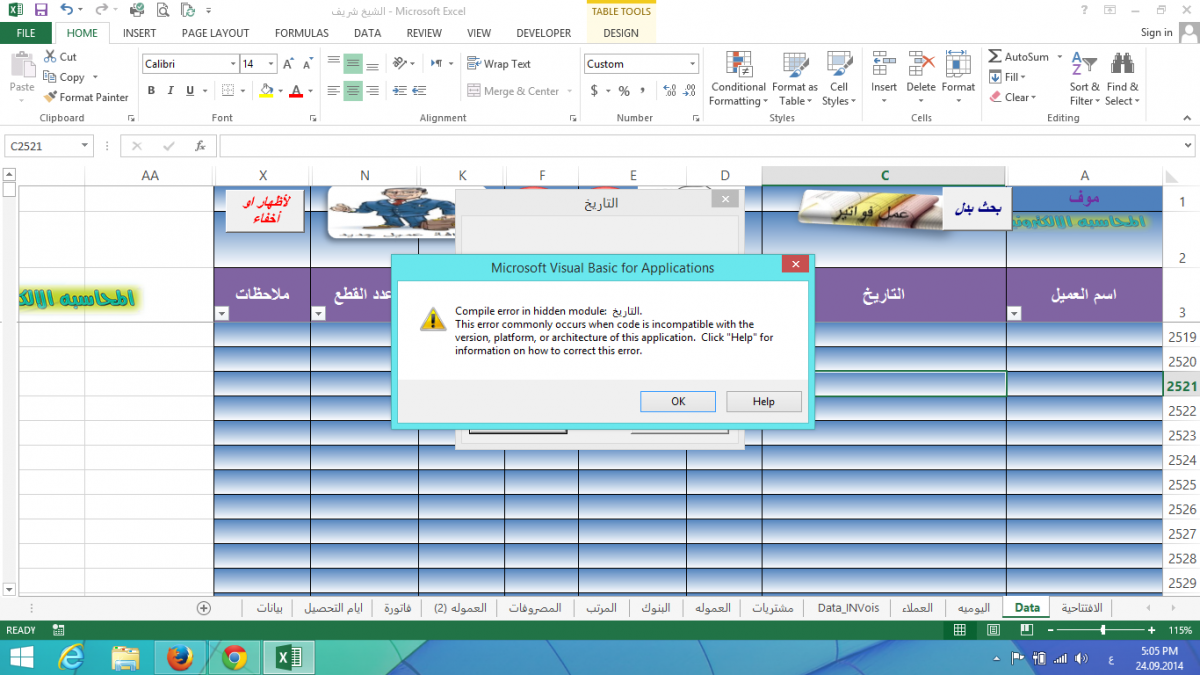This screenshot has width=1200, height=675.
Task: Decrease font size with the smaller A icon
Action: point(310,64)
